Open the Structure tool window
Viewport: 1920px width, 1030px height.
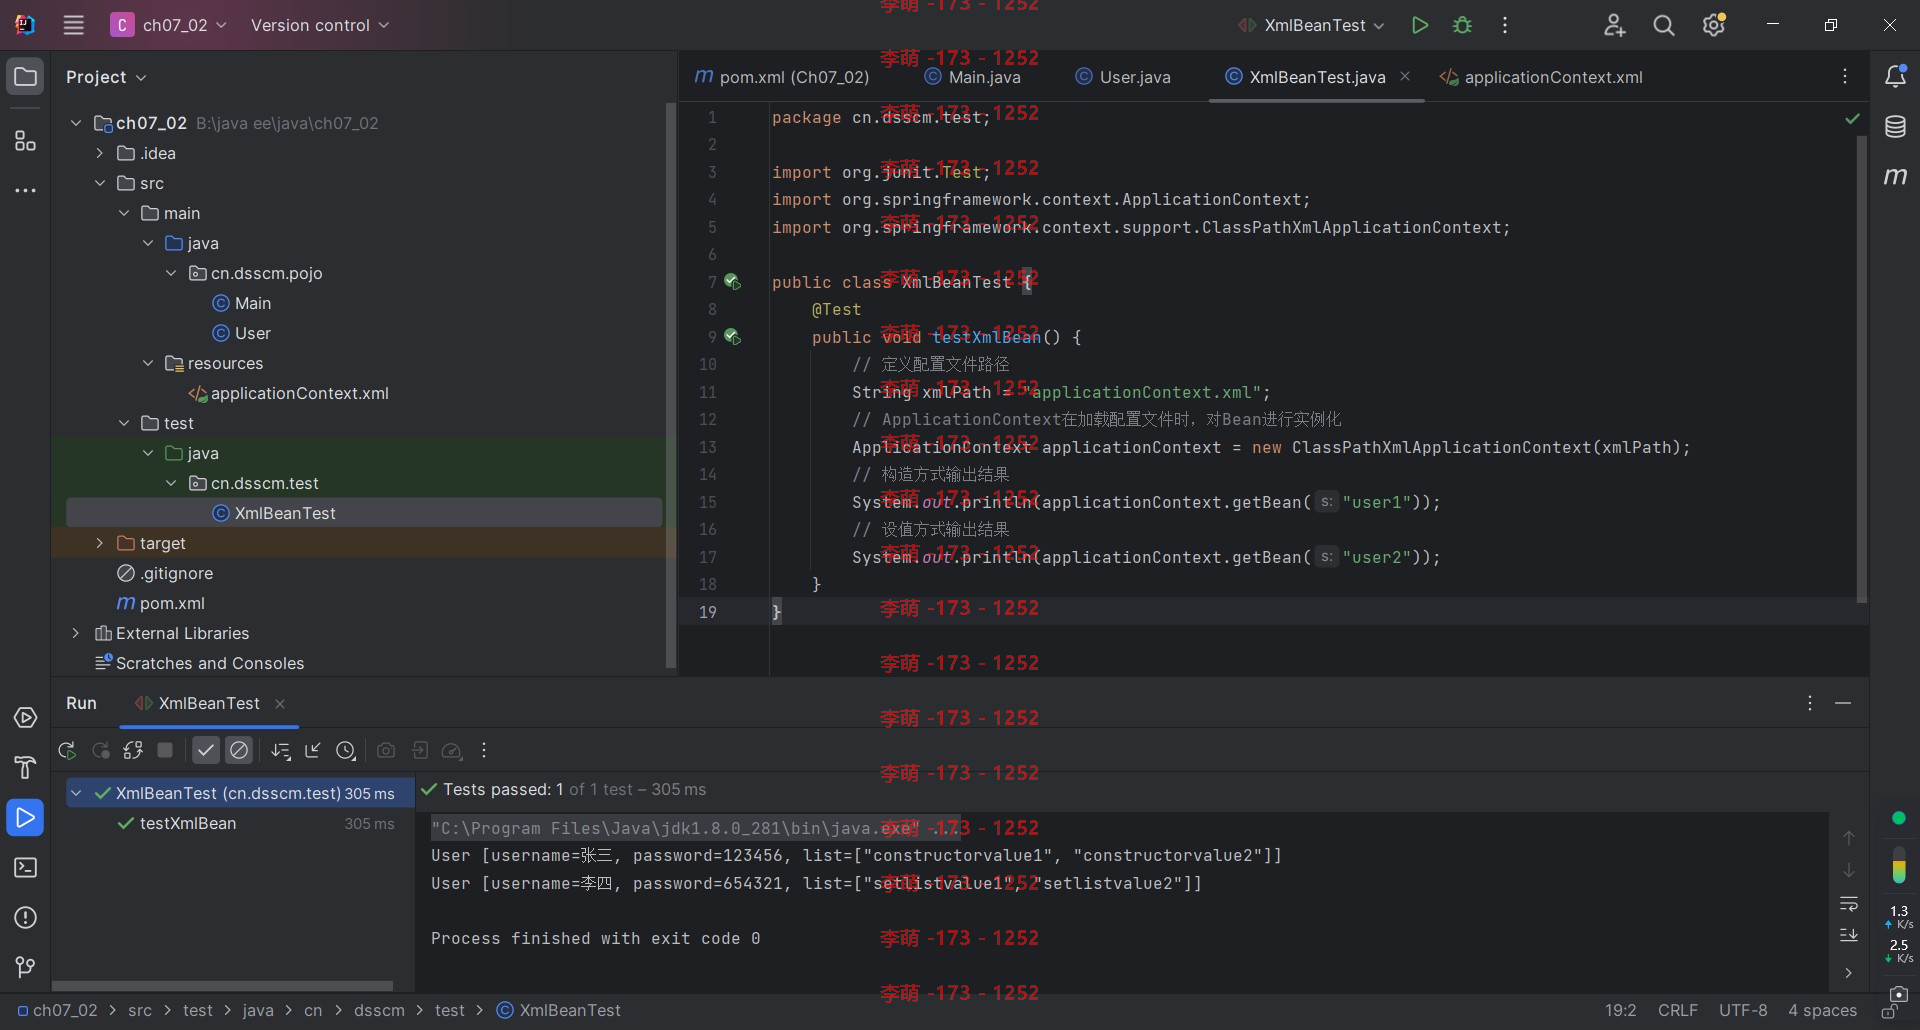pos(26,141)
